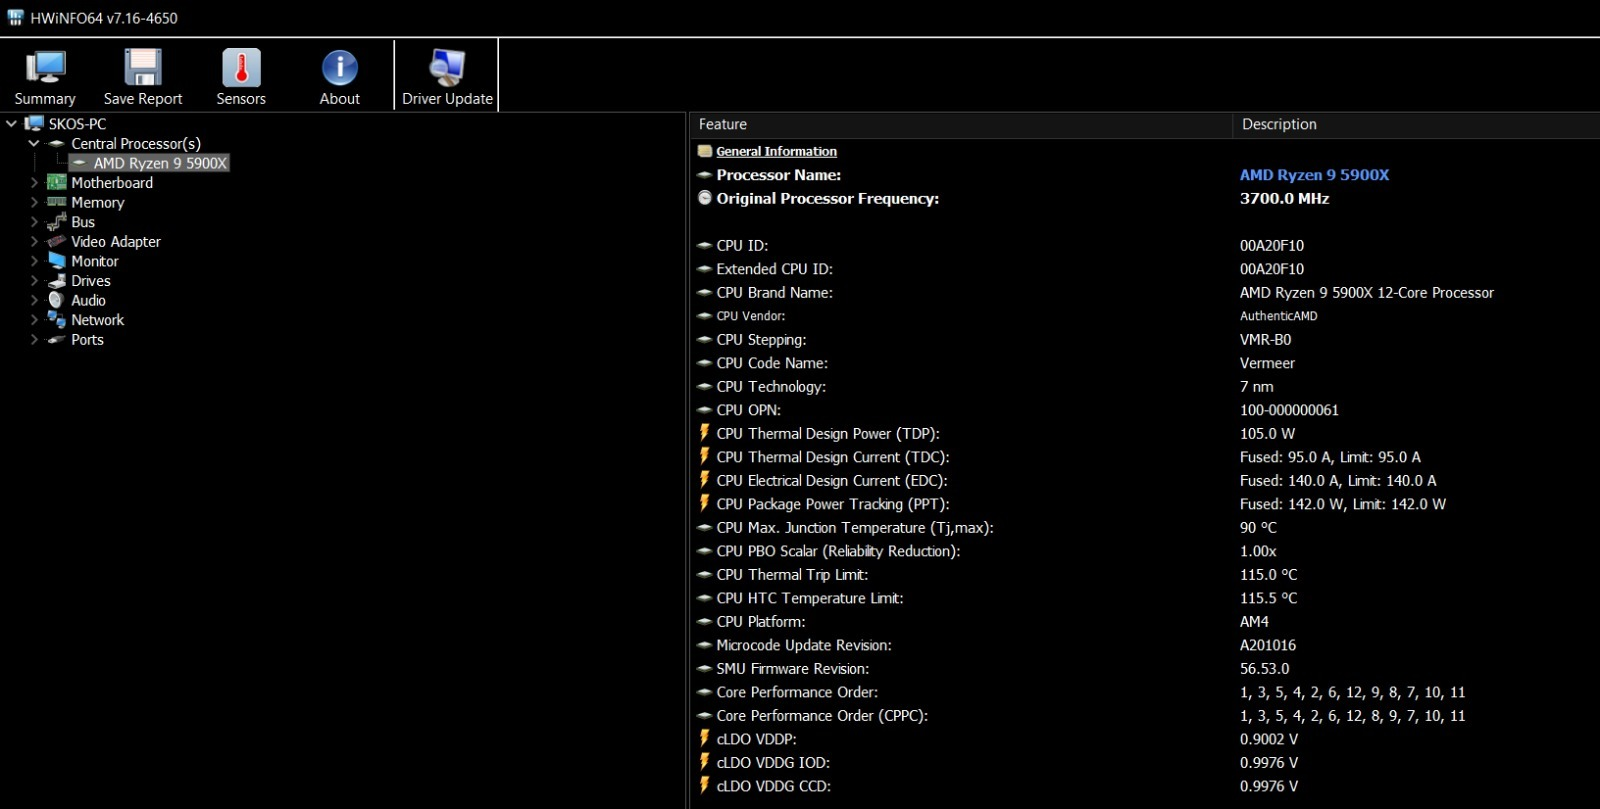
Task: Click the Motherboard tree icon
Action: (x=57, y=183)
